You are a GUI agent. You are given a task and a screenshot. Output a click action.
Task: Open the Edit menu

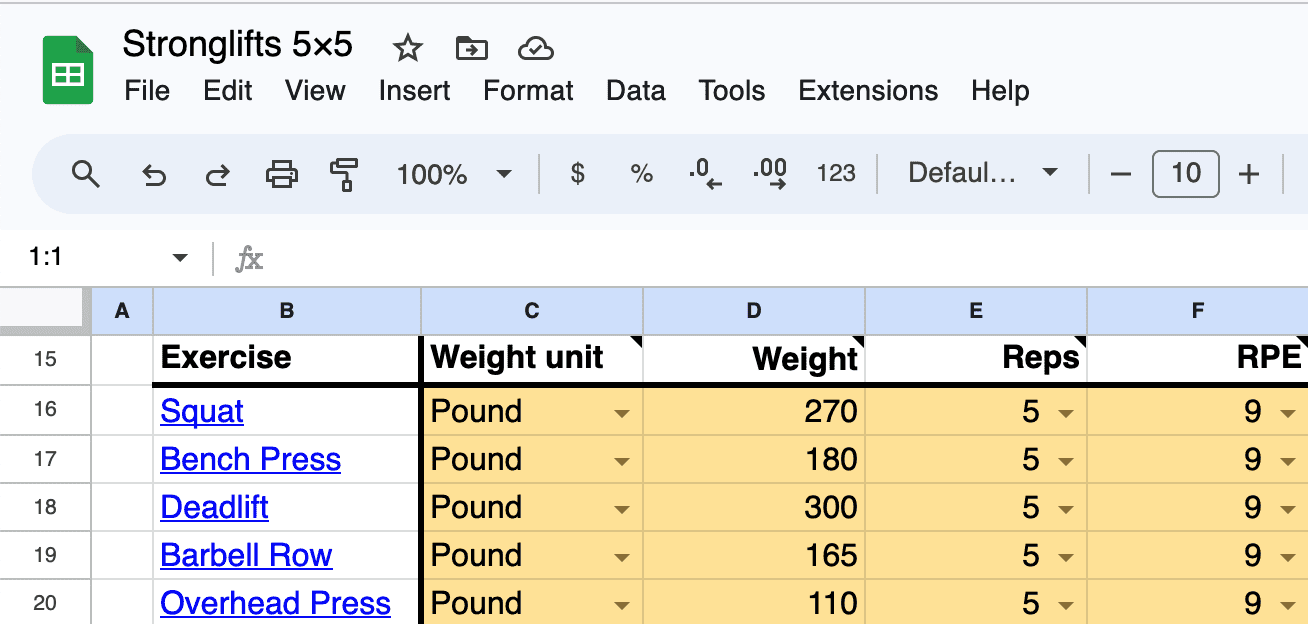coord(228,91)
